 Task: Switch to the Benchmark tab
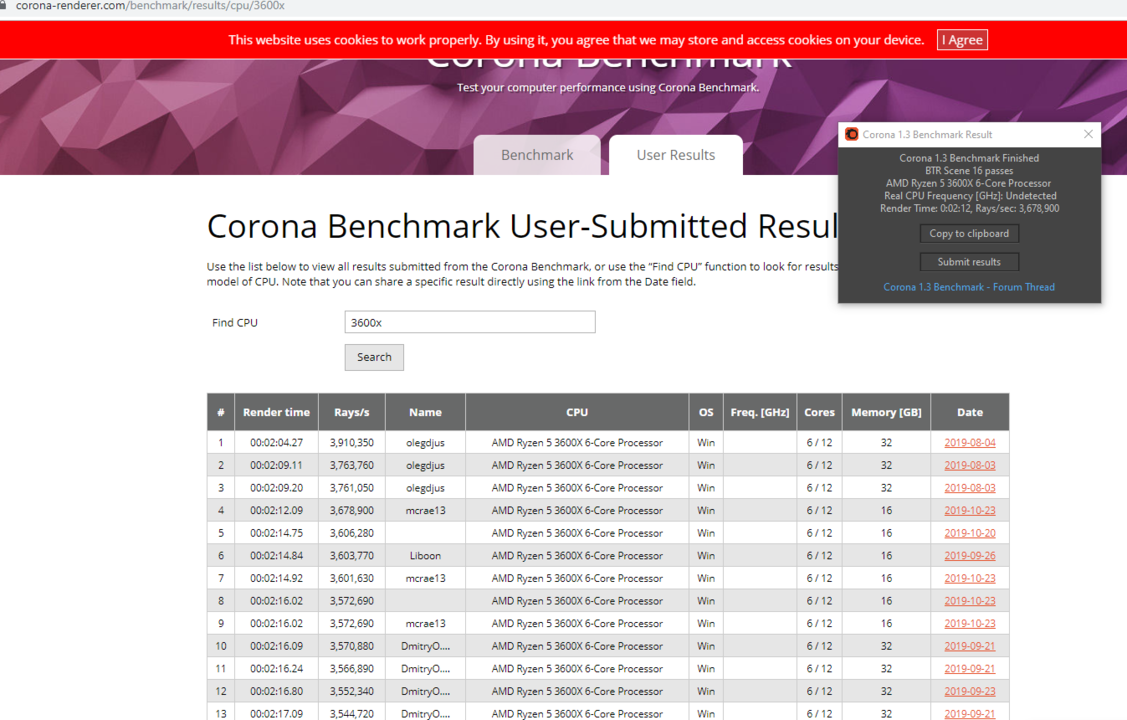coord(537,155)
